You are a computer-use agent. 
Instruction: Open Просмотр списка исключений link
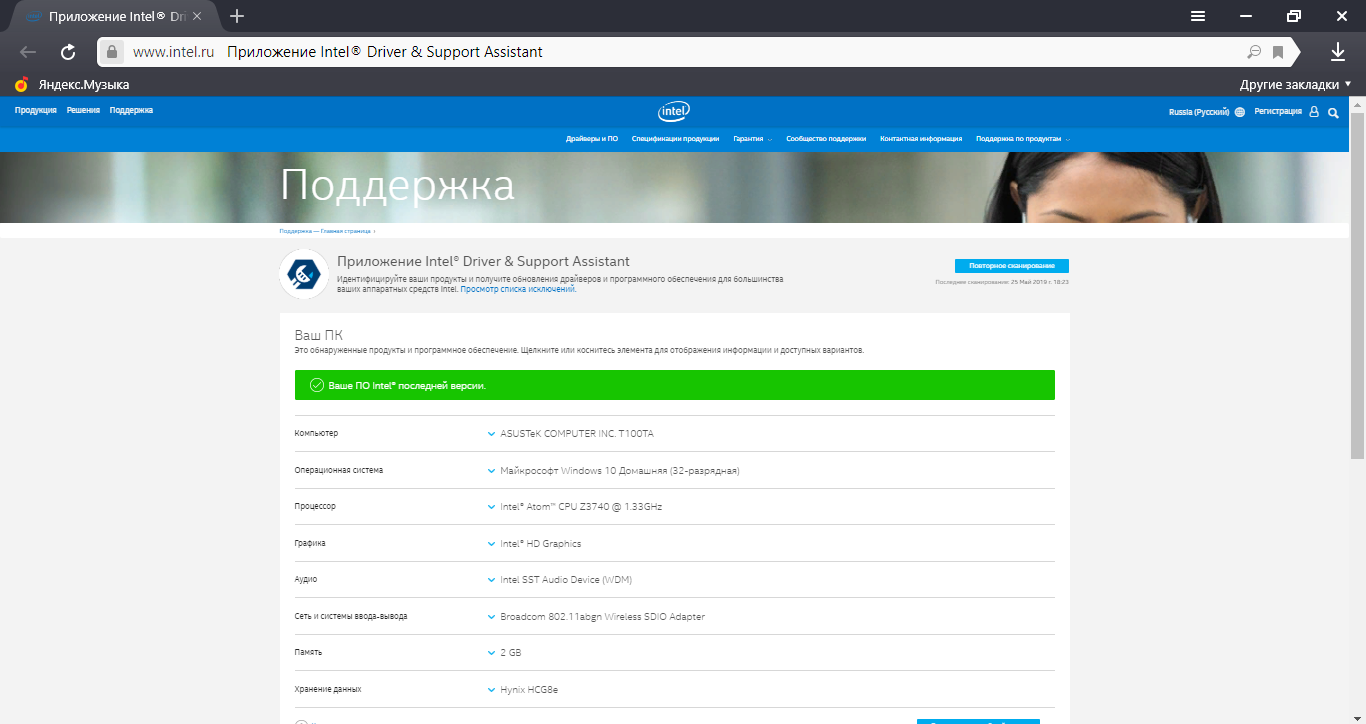(x=518, y=289)
